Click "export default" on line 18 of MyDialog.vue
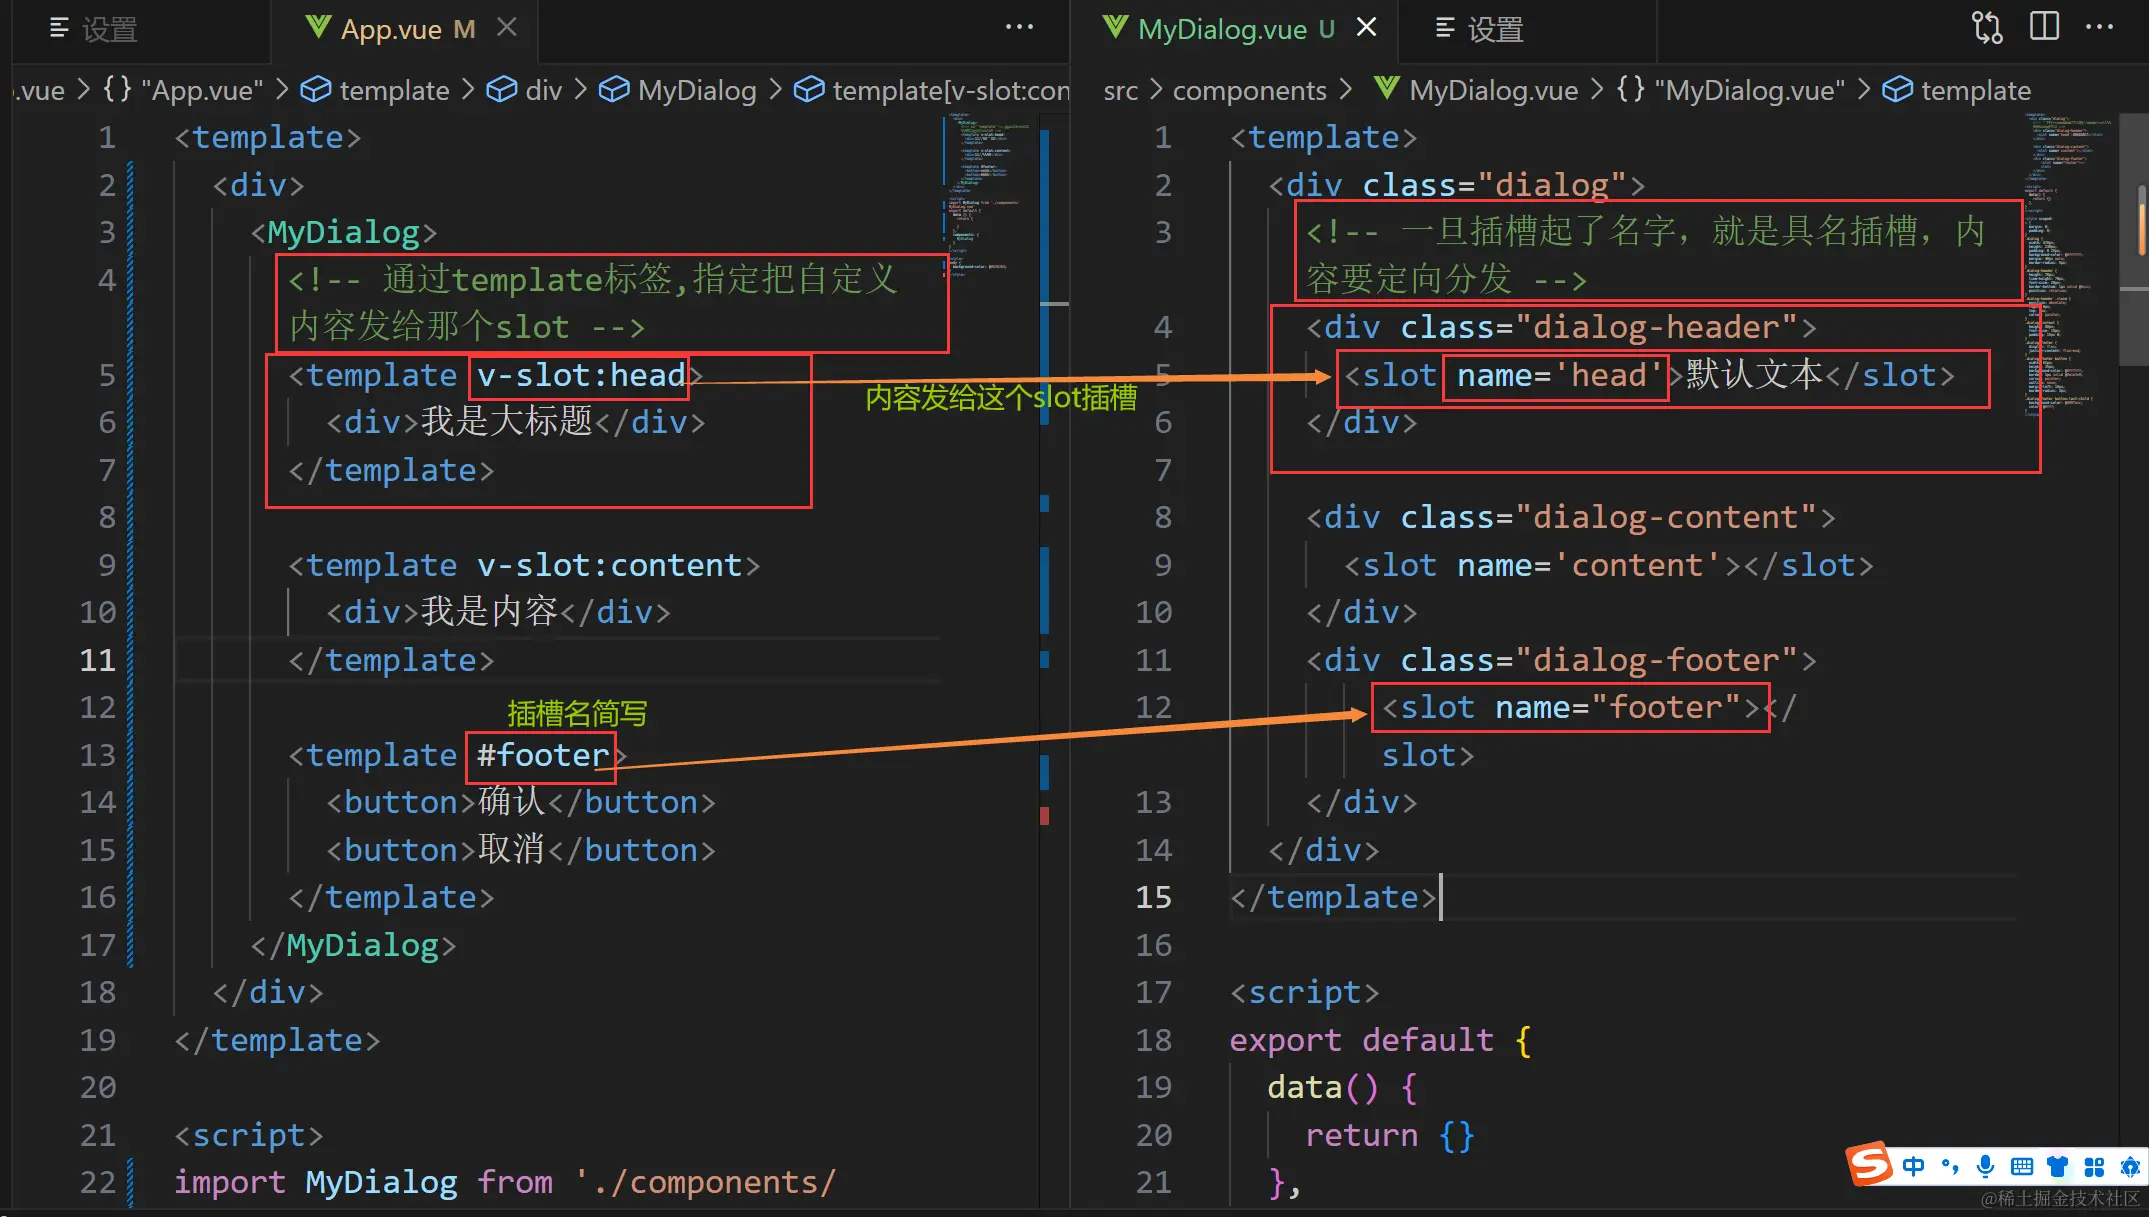2149x1217 pixels. coord(1361,1040)
